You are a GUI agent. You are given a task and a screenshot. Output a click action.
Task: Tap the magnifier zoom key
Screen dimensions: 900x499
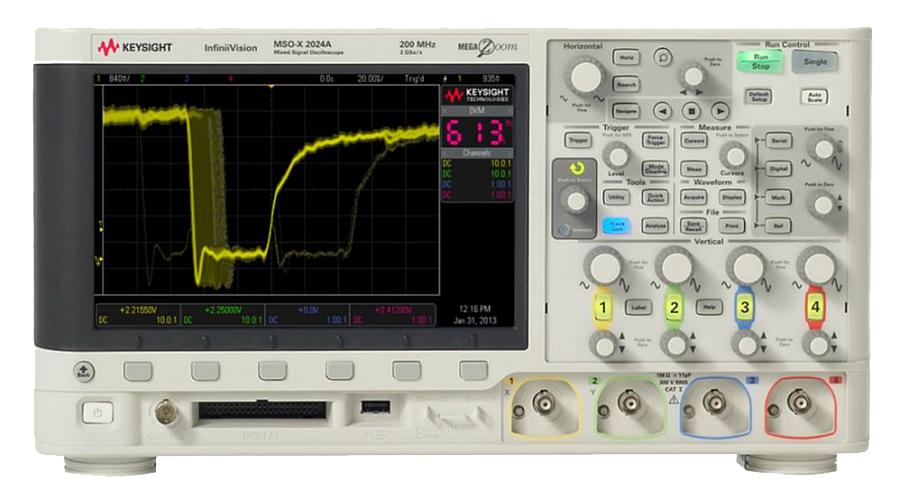pos(663,57)
